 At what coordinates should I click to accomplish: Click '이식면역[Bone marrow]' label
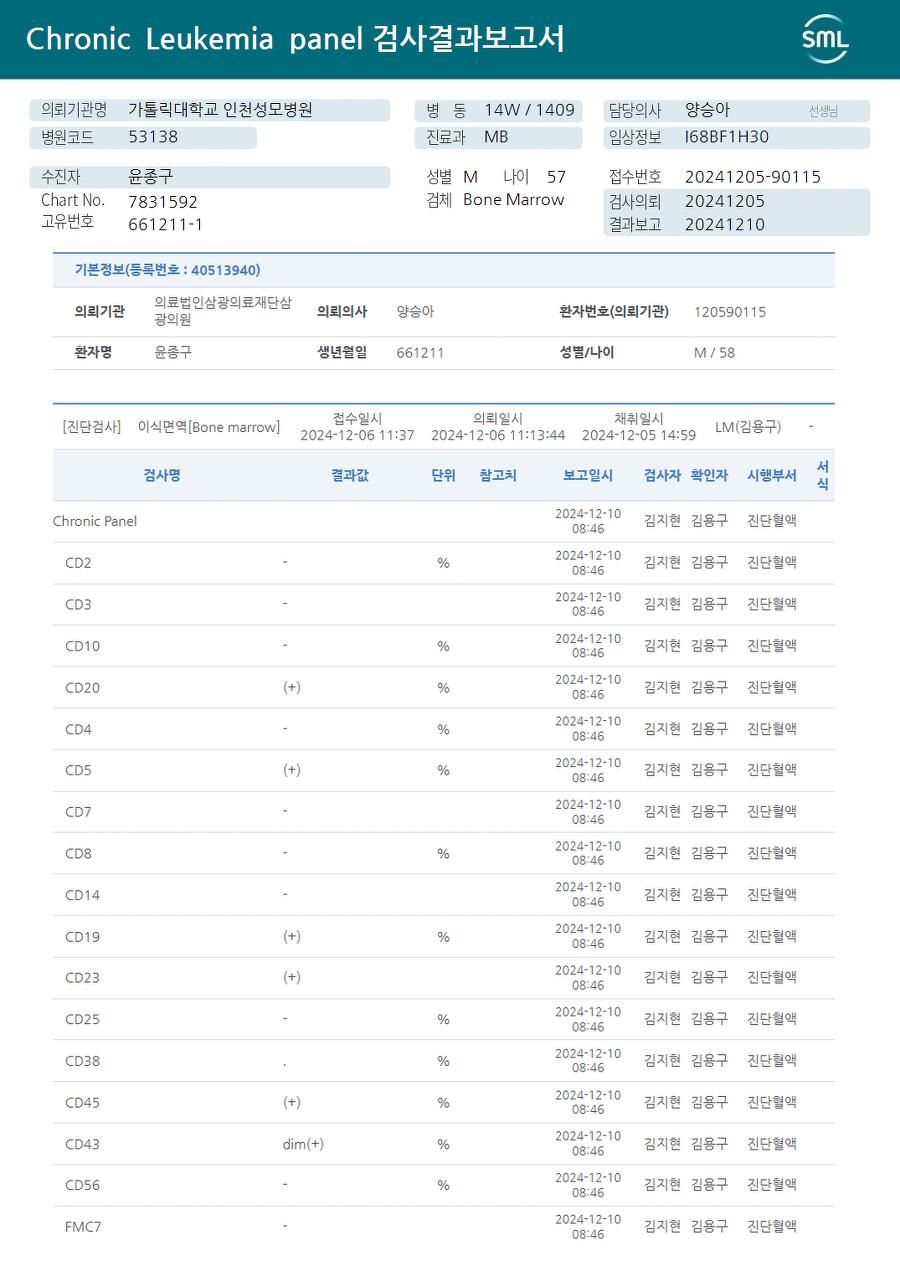[209, 427]
